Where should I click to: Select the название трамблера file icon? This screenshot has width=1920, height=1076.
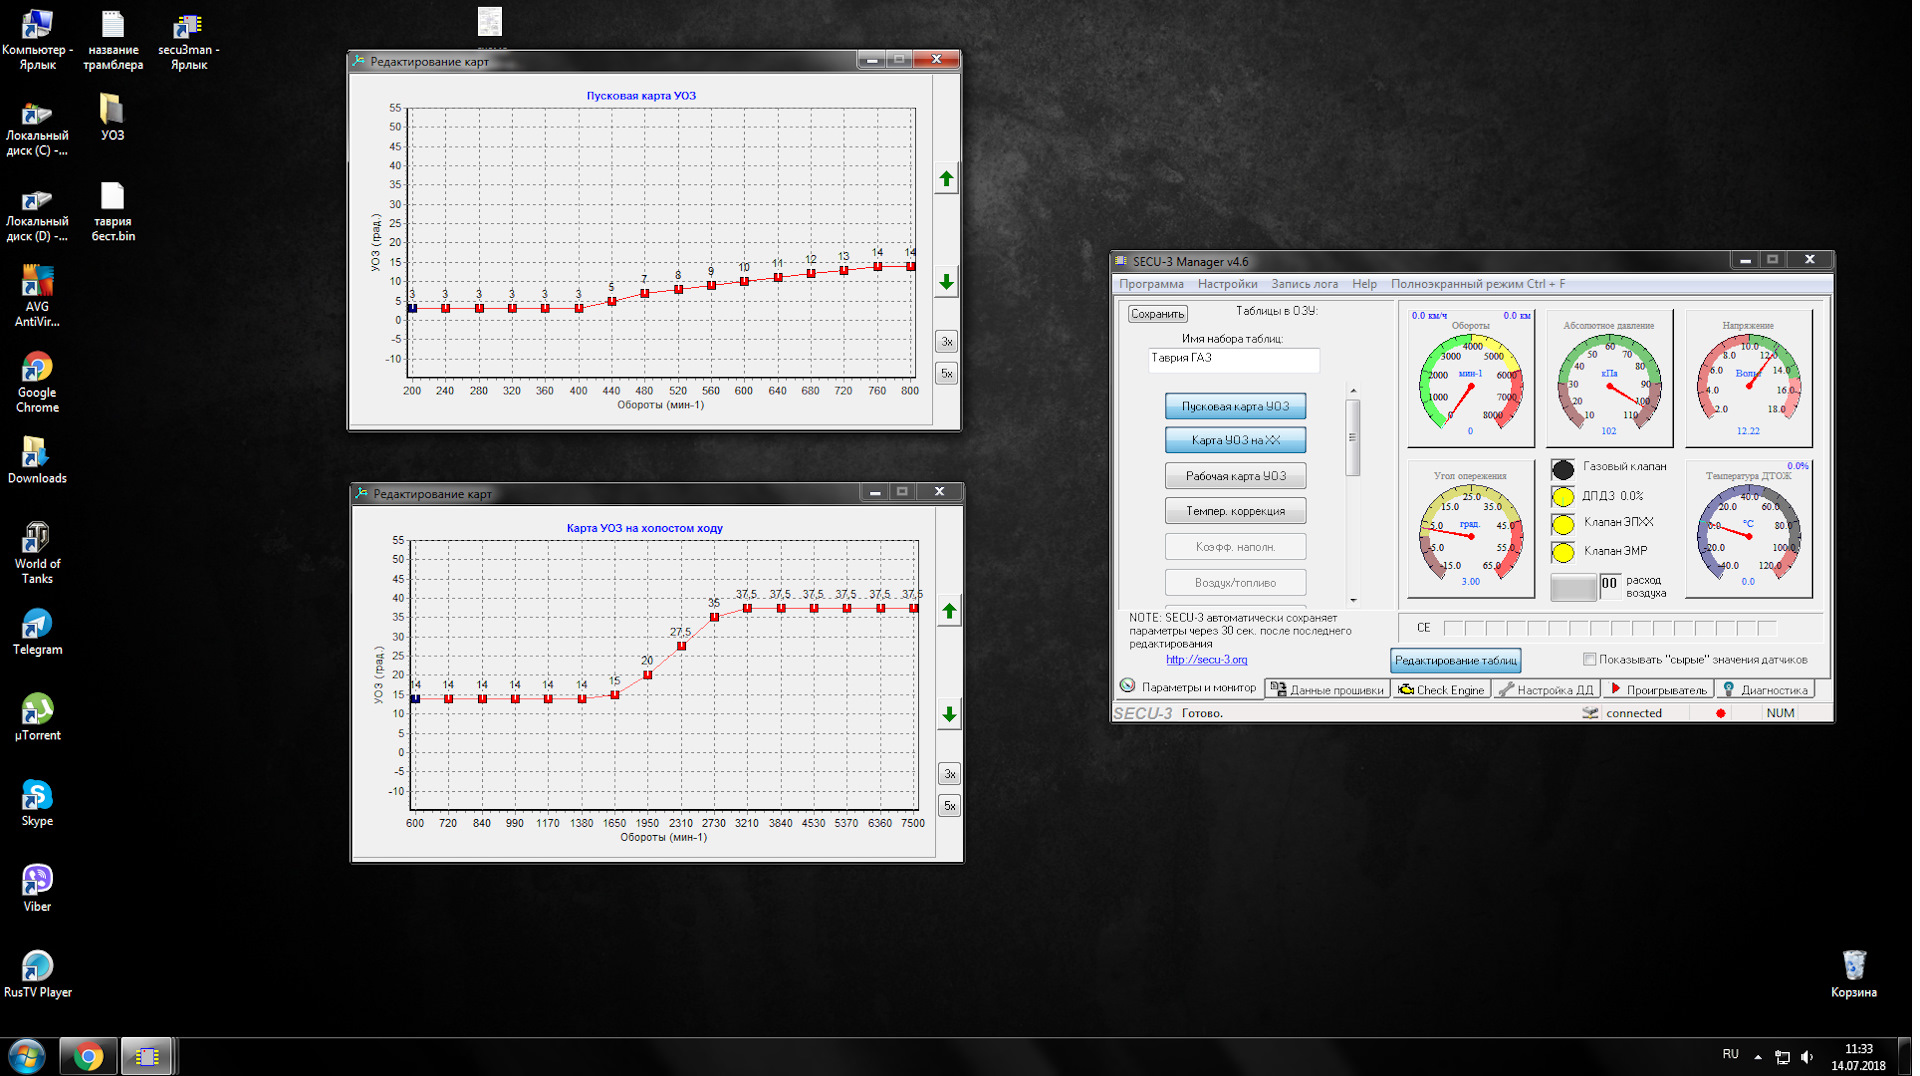coord(113,40)
